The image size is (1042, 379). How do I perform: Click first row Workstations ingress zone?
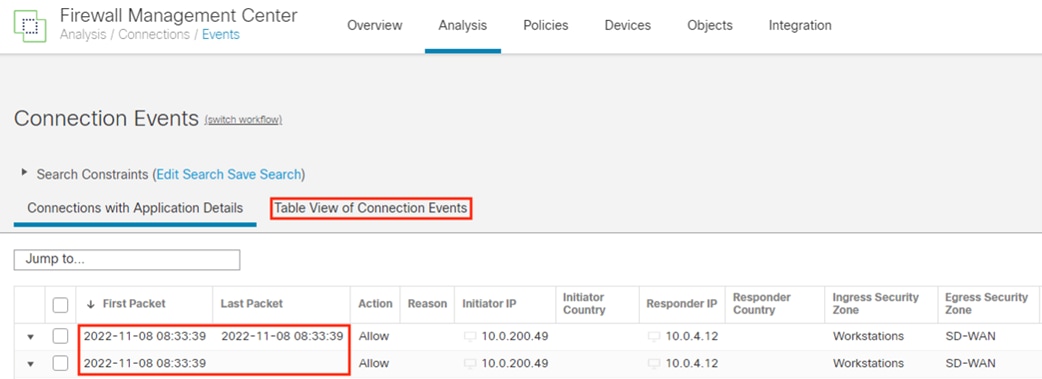868,336
